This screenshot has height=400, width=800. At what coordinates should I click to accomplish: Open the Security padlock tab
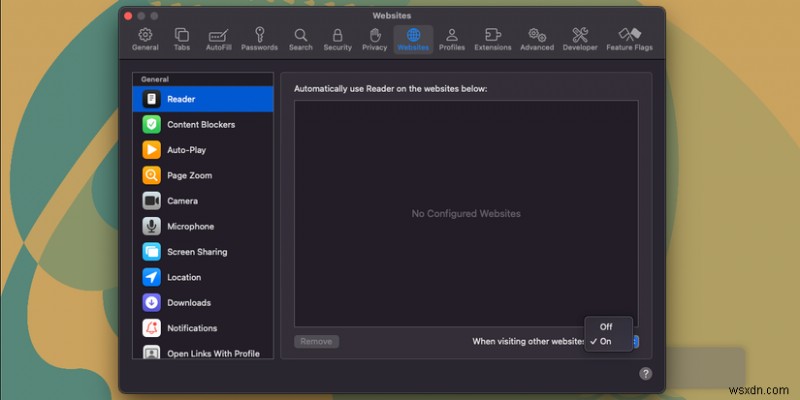pos(337,40)
